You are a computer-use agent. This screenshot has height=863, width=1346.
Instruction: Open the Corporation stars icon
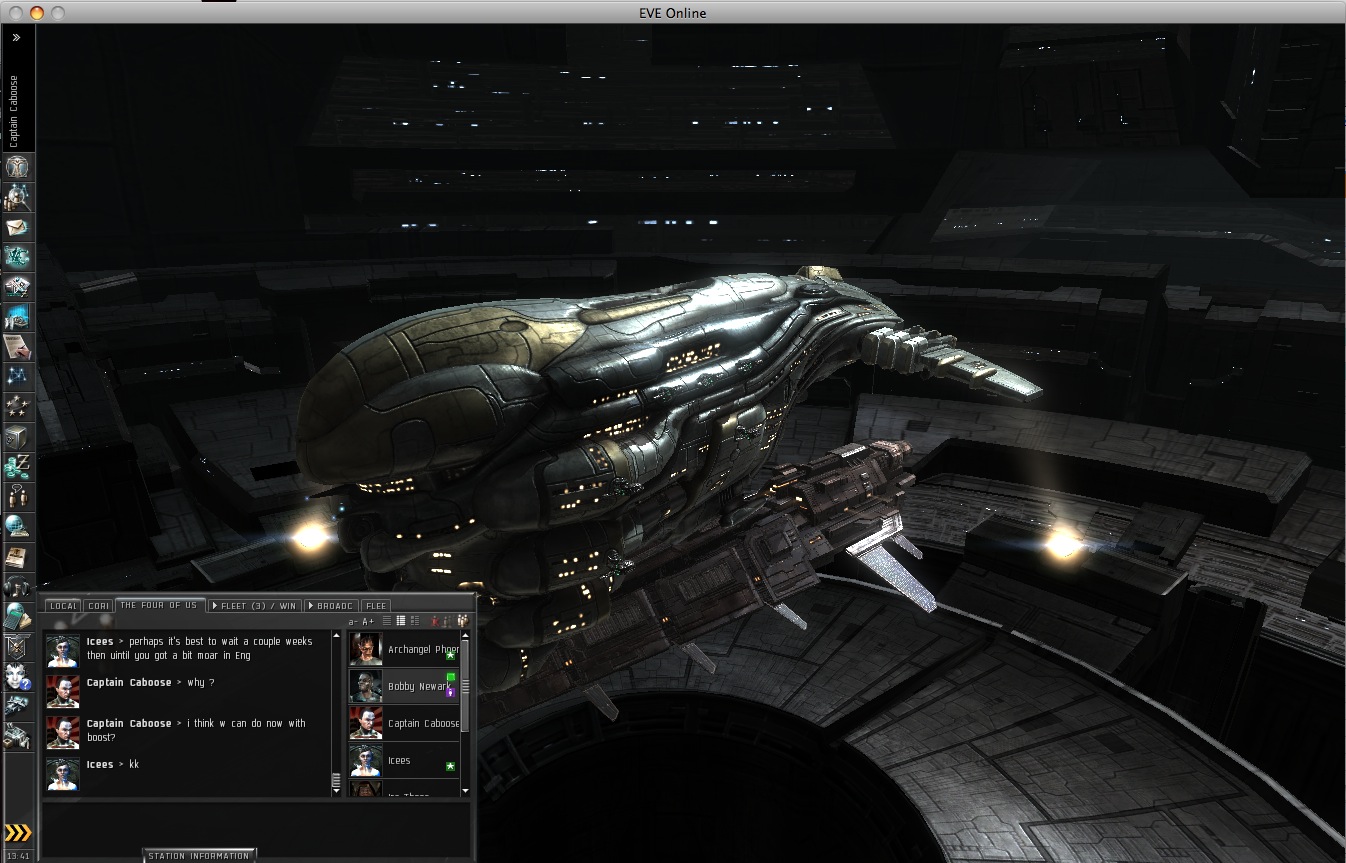tap(18, 406)
